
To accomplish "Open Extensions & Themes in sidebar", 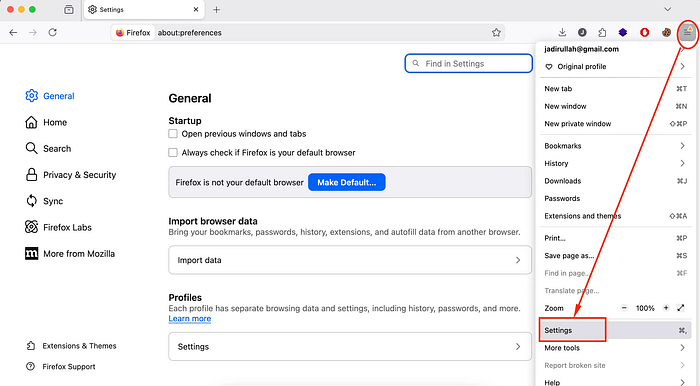I will pyautogui.click(x=71, y=346).
